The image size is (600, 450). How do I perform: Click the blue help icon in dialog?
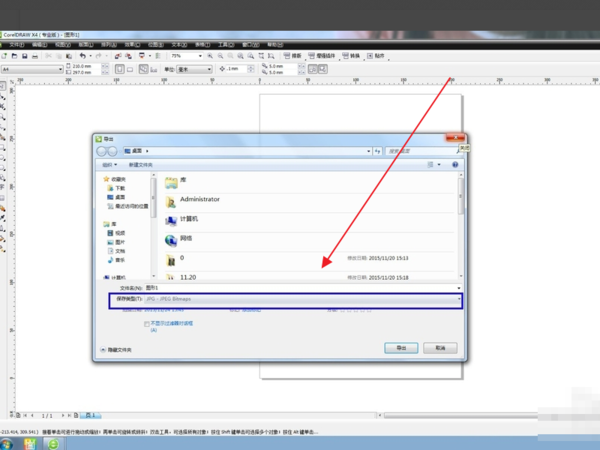[455, 165]
